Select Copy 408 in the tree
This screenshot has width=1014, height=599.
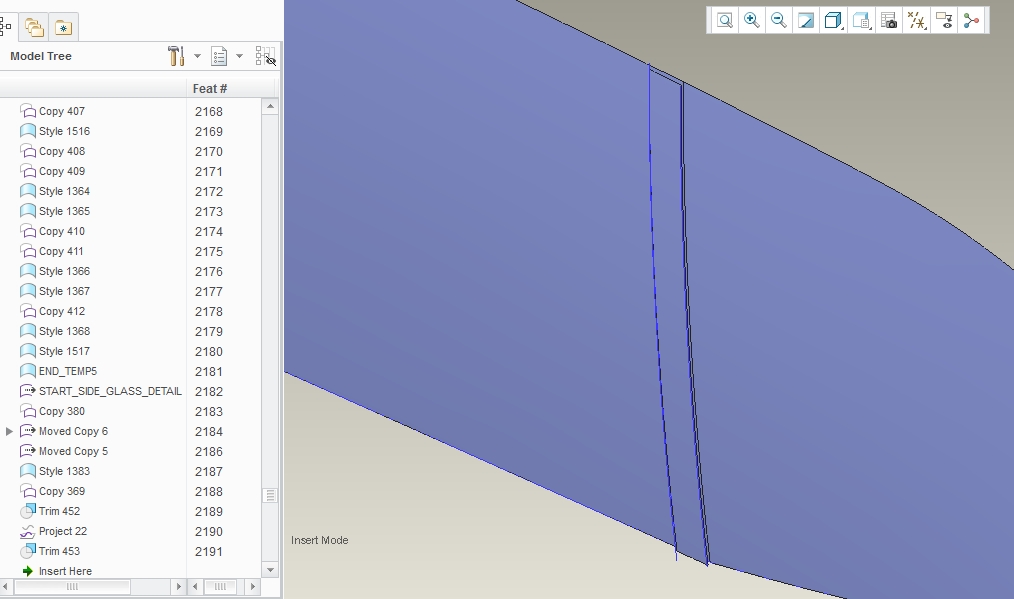(61, 151)
